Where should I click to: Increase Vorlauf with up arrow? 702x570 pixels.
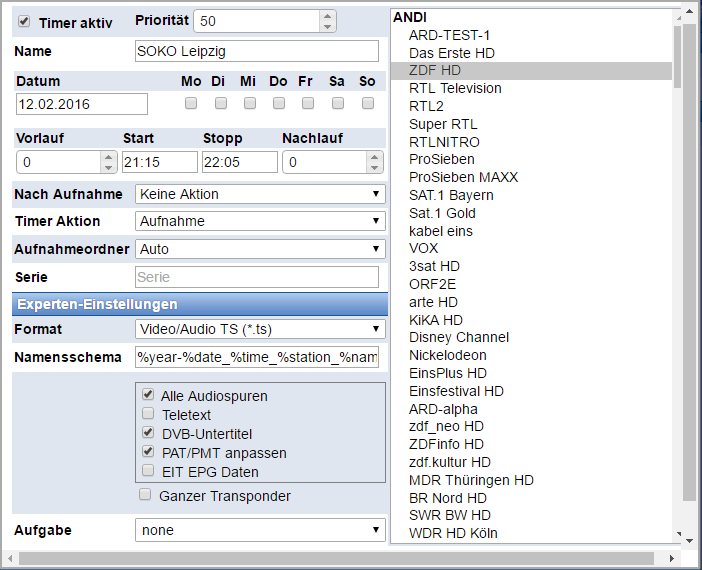click(x=108, y=157)
